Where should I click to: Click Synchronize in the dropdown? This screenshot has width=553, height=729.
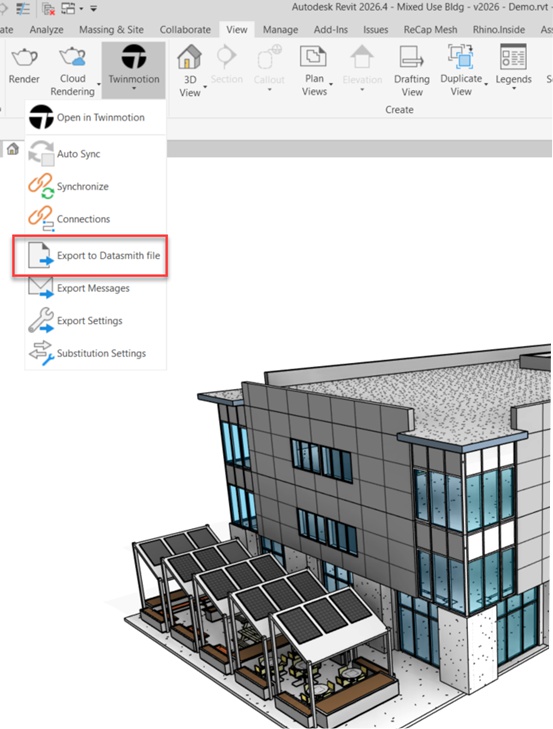(x=95, y=186)
